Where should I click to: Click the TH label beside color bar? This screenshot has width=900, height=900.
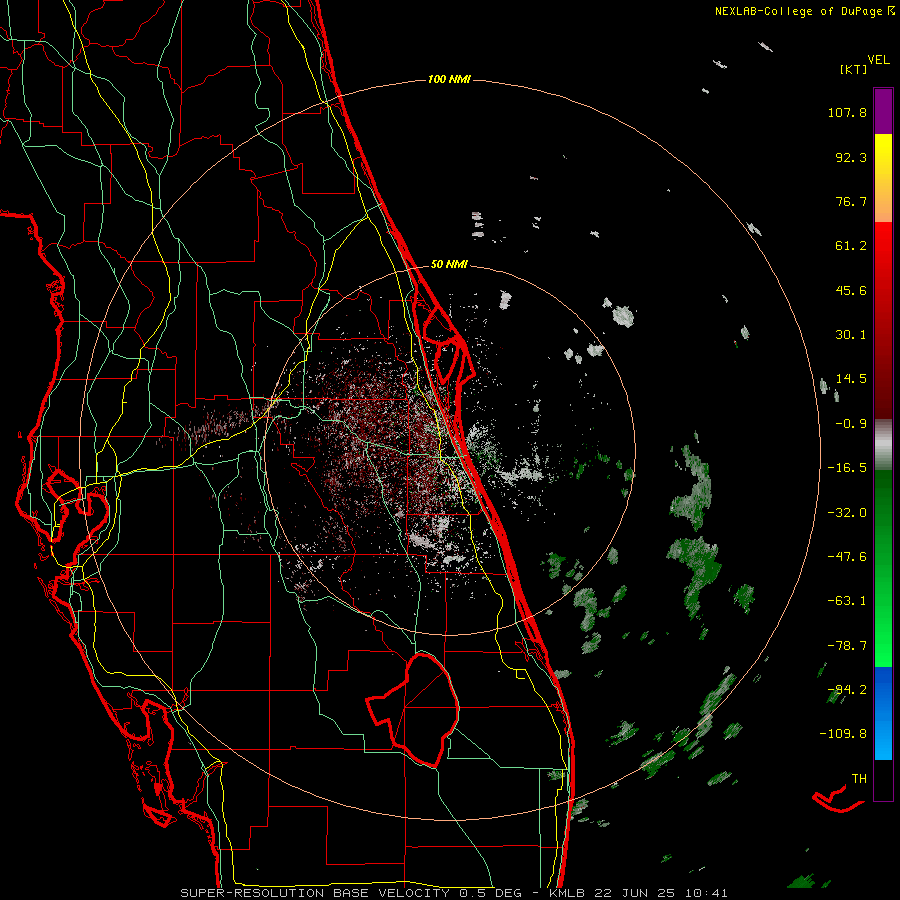coord(859,779)
